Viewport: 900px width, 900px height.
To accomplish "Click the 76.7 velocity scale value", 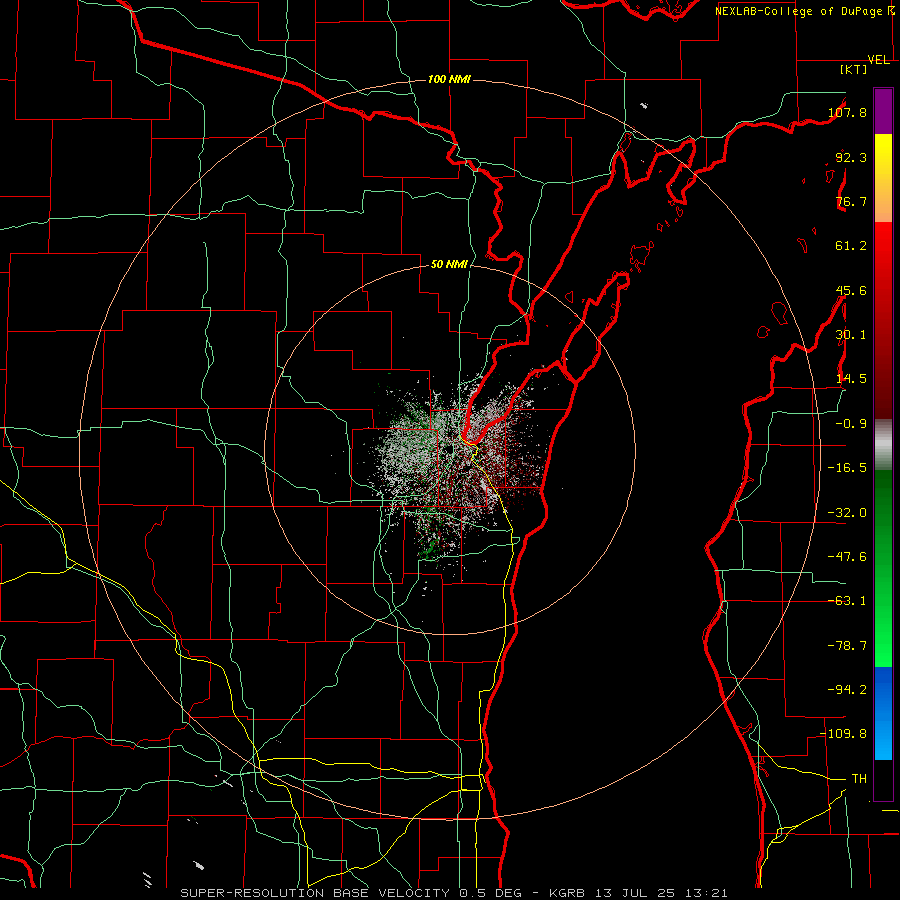I will coord(851,201).
